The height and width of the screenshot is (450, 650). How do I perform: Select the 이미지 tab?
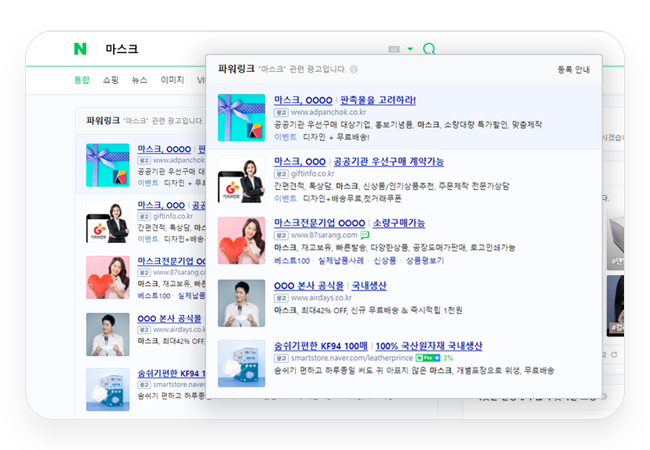click(172, 80)
